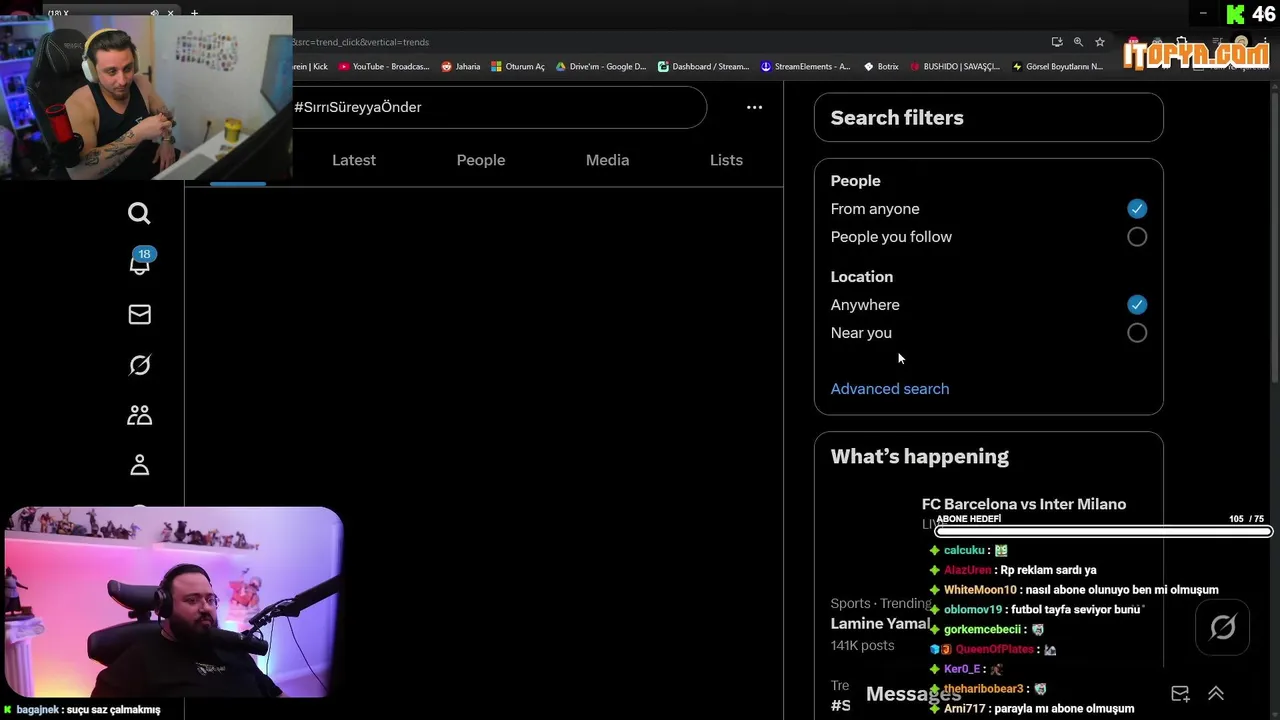Select Near you location radio option

click(x=1137, y=333)
